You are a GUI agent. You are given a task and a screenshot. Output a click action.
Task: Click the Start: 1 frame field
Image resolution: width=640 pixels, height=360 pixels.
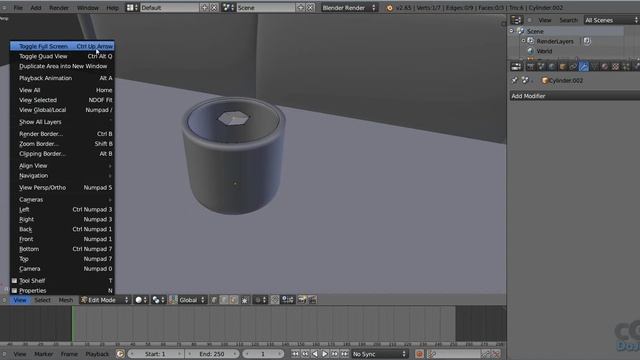(x=155, y=354)
